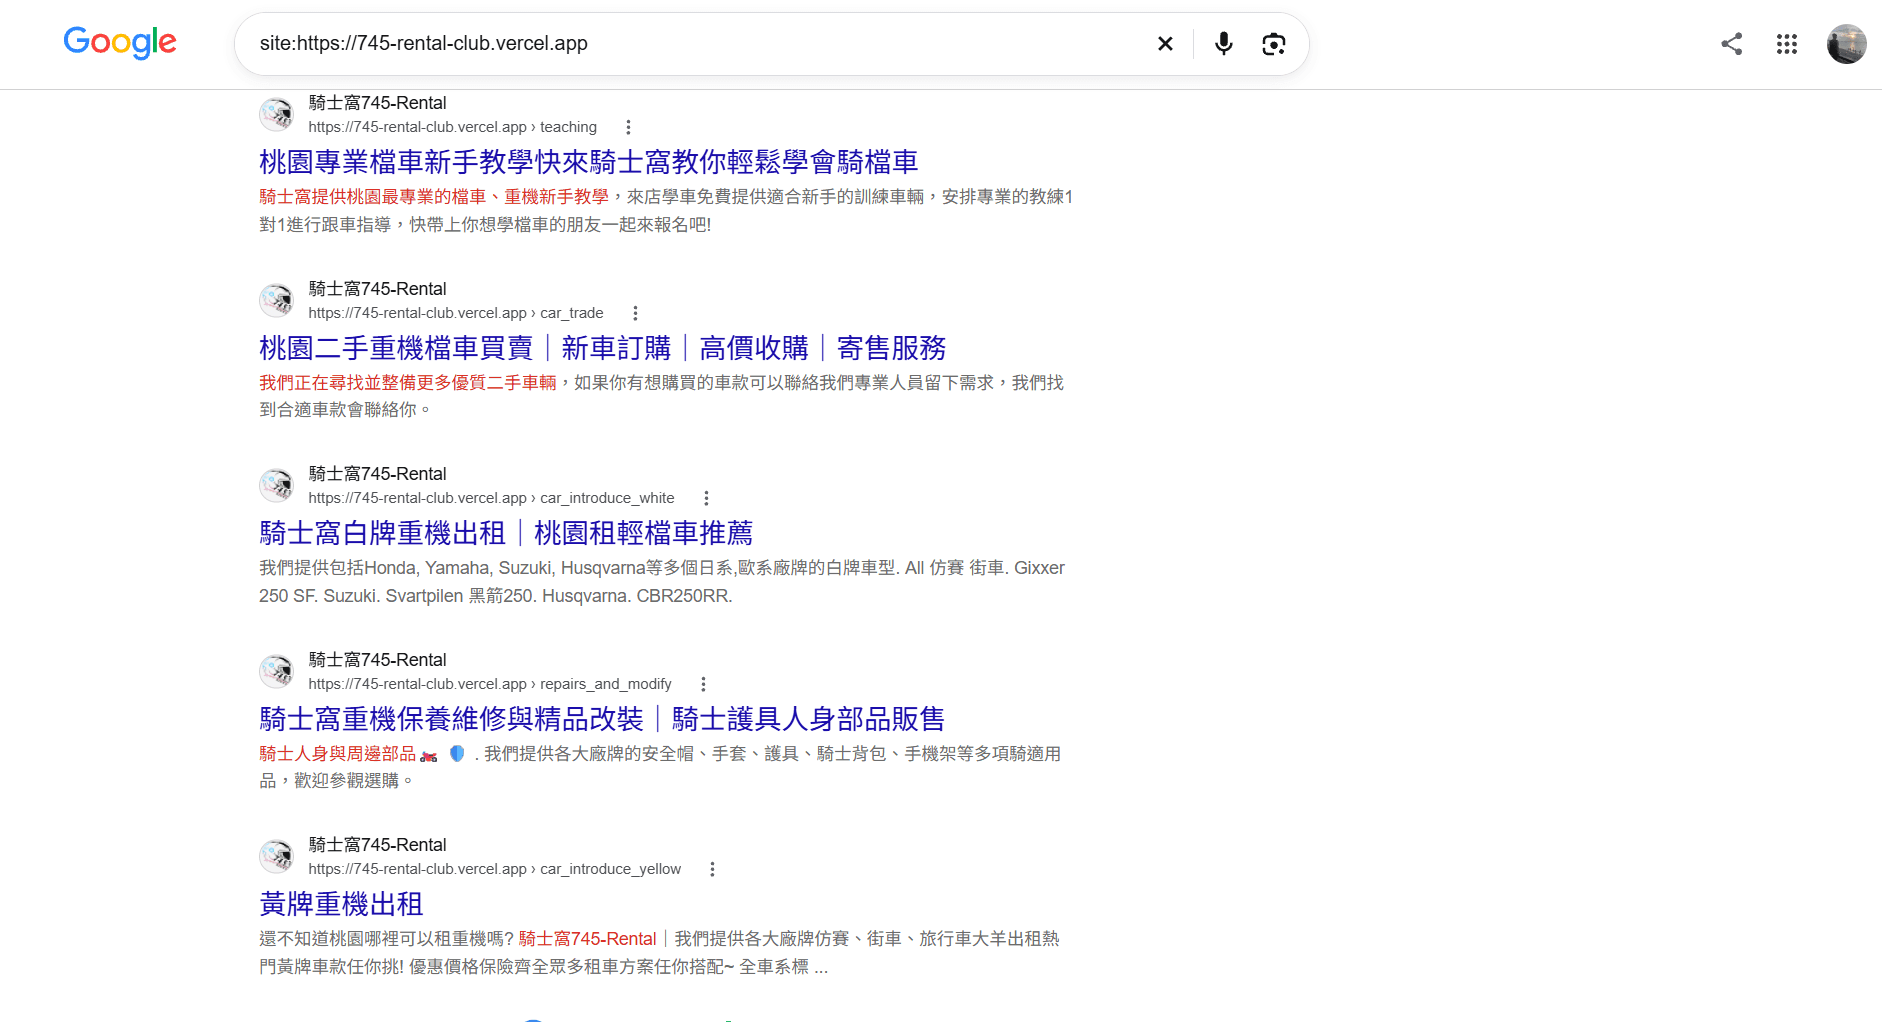Open the Google apps grid
Screen dimensions: 1882x1022
tap(1787, 44)
